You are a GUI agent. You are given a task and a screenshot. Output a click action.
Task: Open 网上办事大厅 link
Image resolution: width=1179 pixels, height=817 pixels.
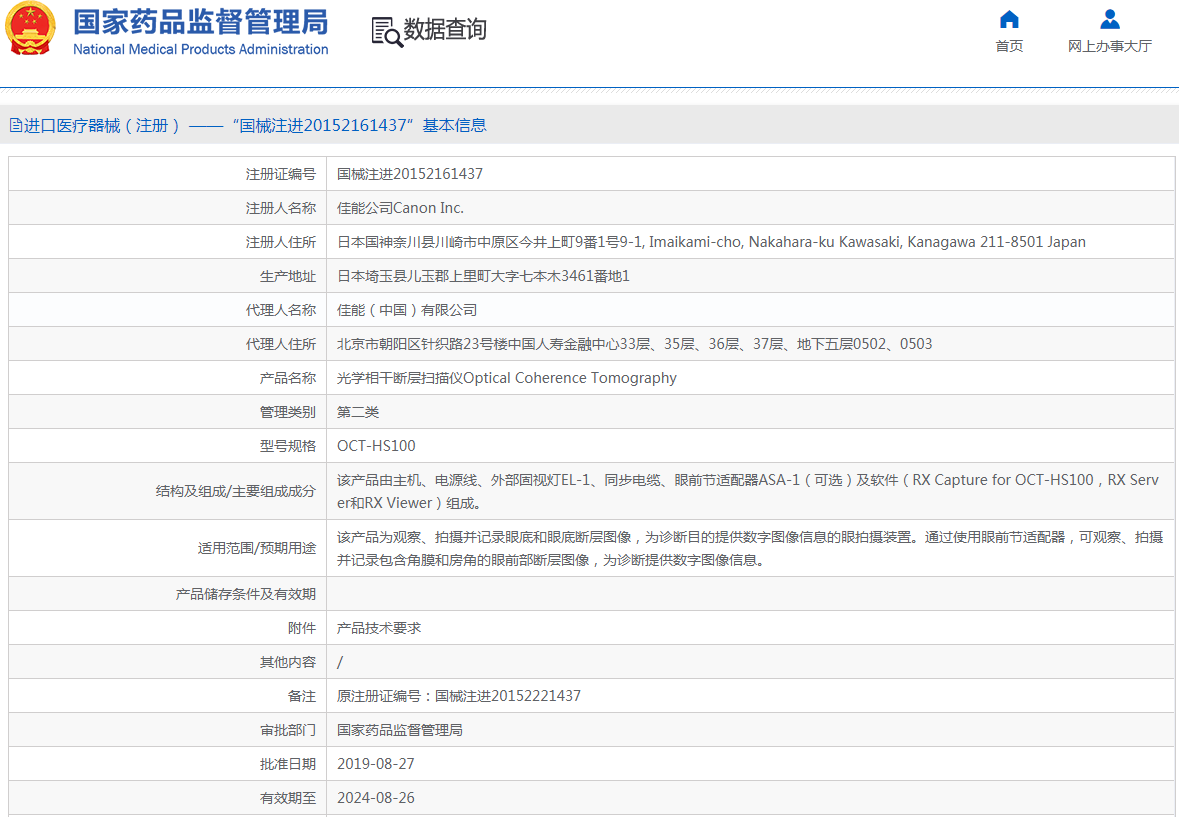click(x=1110, y=46)
